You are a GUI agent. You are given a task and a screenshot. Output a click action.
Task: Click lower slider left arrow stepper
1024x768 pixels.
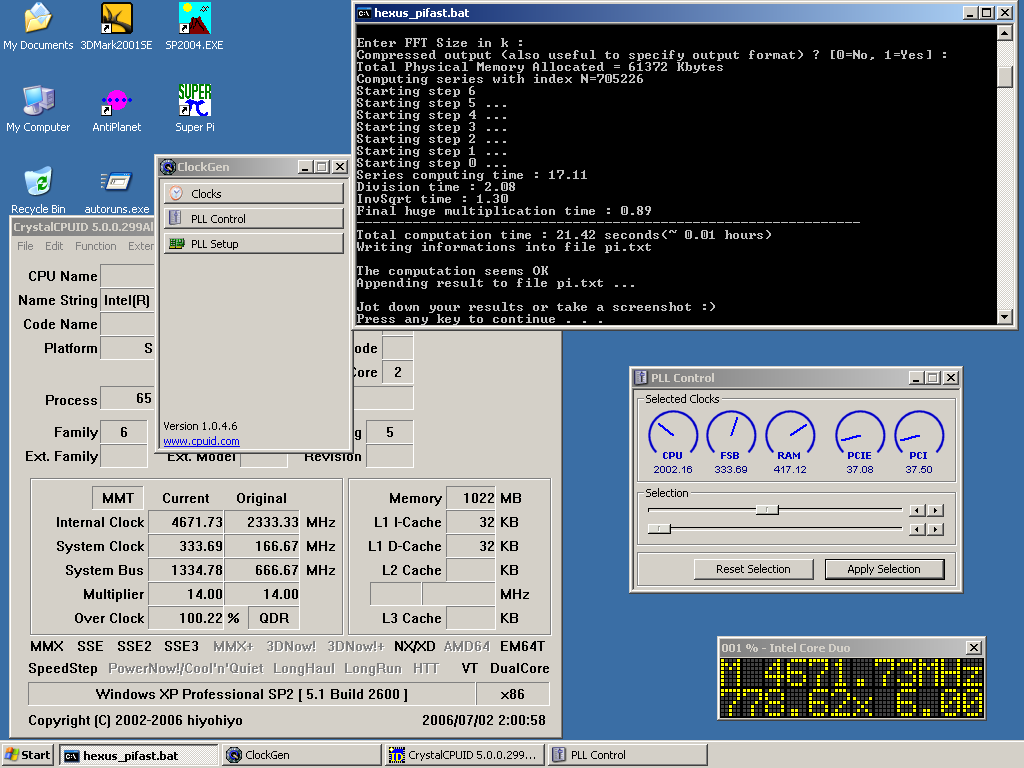tap(918, 529)
